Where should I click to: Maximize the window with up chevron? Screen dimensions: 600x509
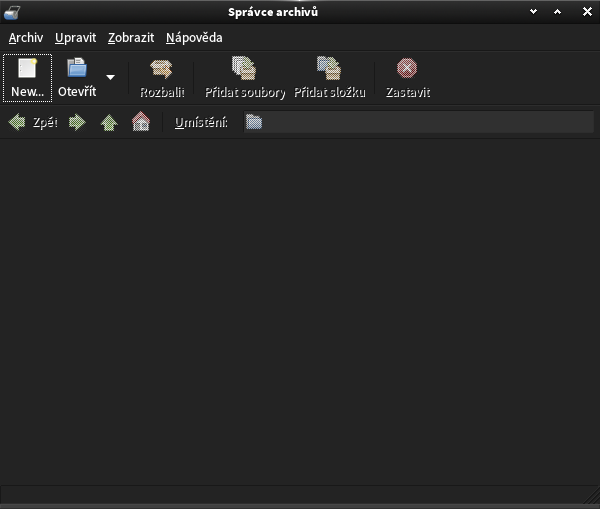tap(558, 12)
